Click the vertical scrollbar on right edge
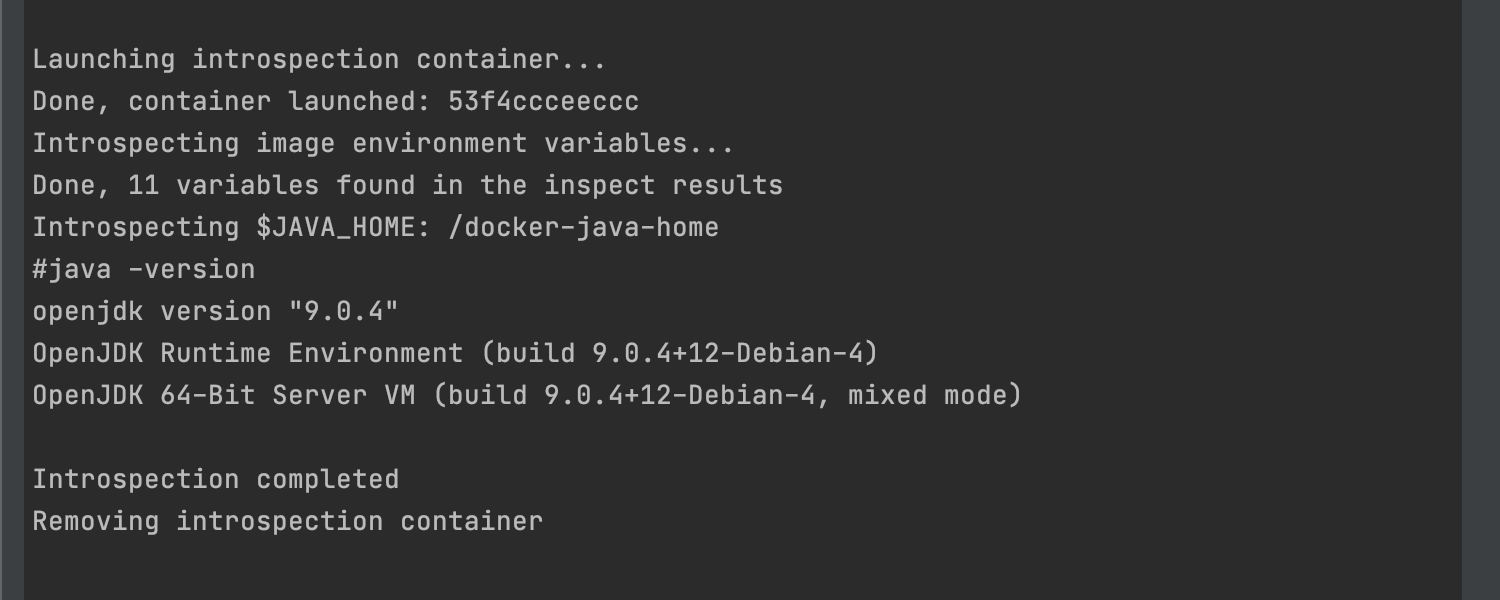This screenshot has width=1500, height=600. tap(1480, 300)
